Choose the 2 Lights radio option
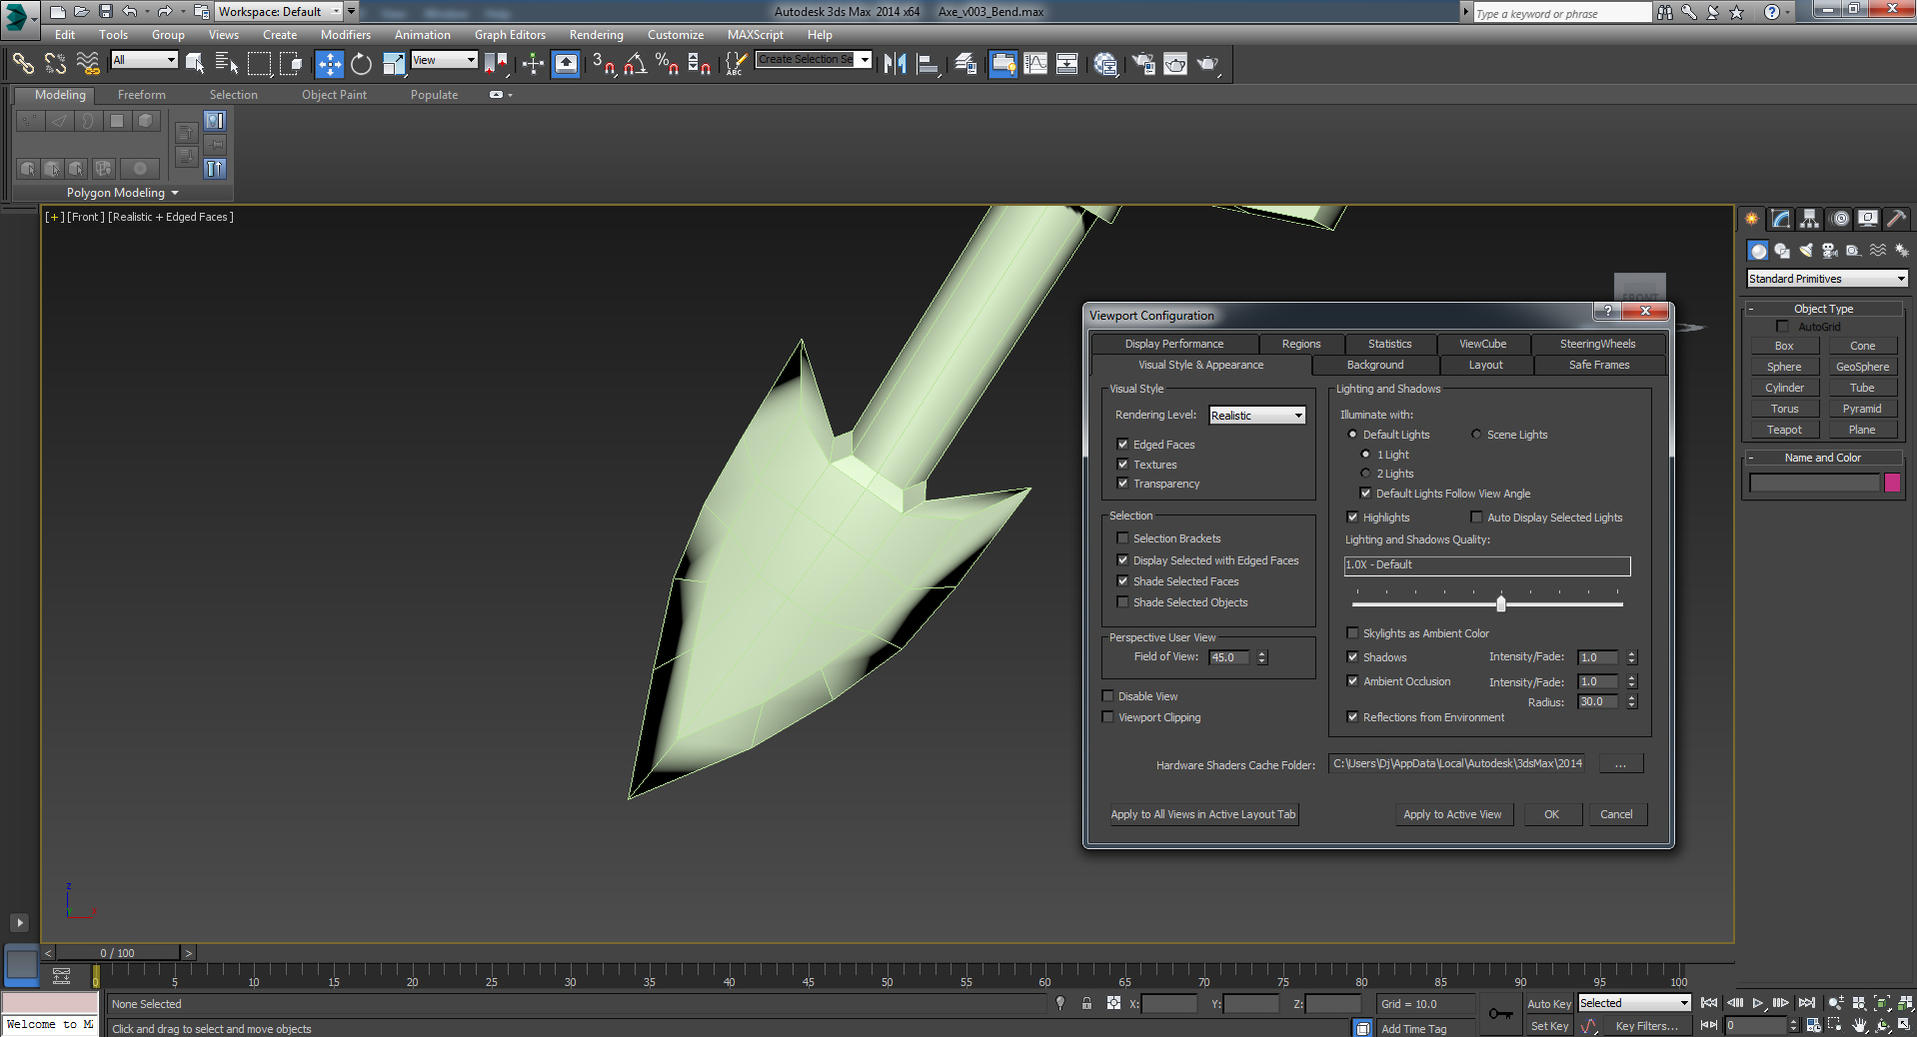The height and width of the screenshot is (1037, 1917). 1366,473
